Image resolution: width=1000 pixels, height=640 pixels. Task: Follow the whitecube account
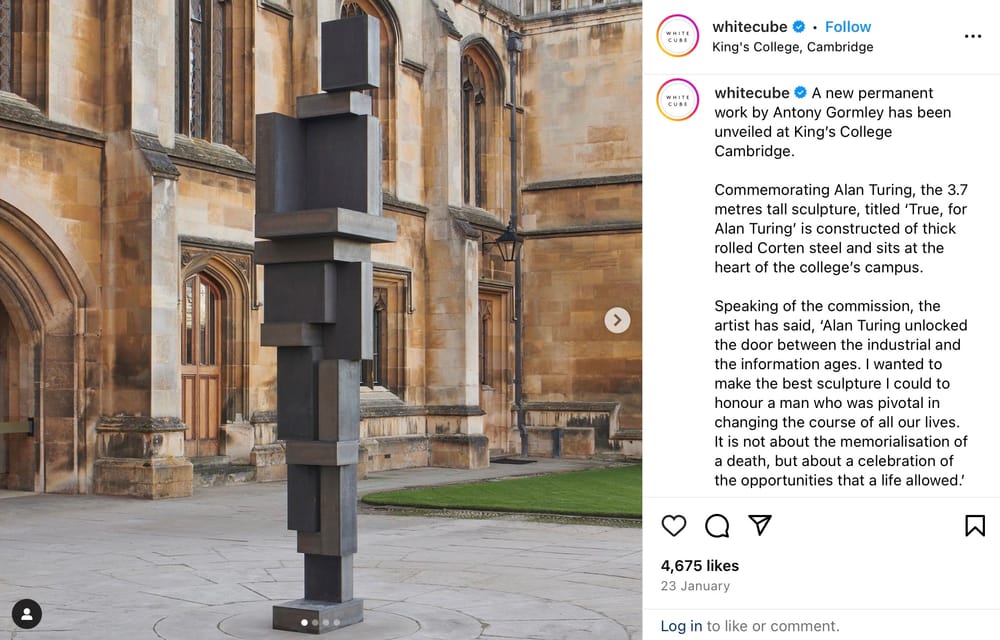coord(848,27)
